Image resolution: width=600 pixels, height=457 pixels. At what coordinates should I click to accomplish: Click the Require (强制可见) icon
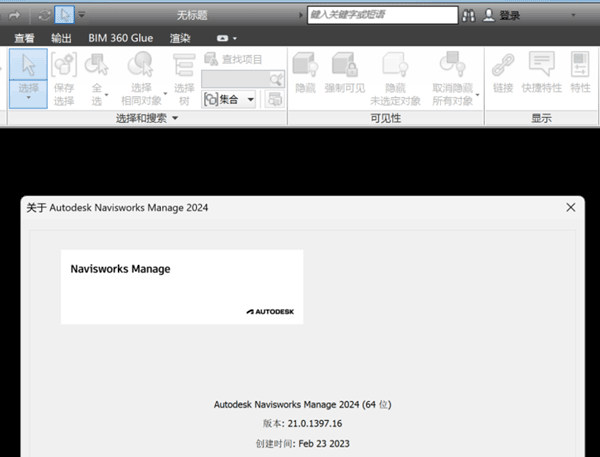(345, 64)
